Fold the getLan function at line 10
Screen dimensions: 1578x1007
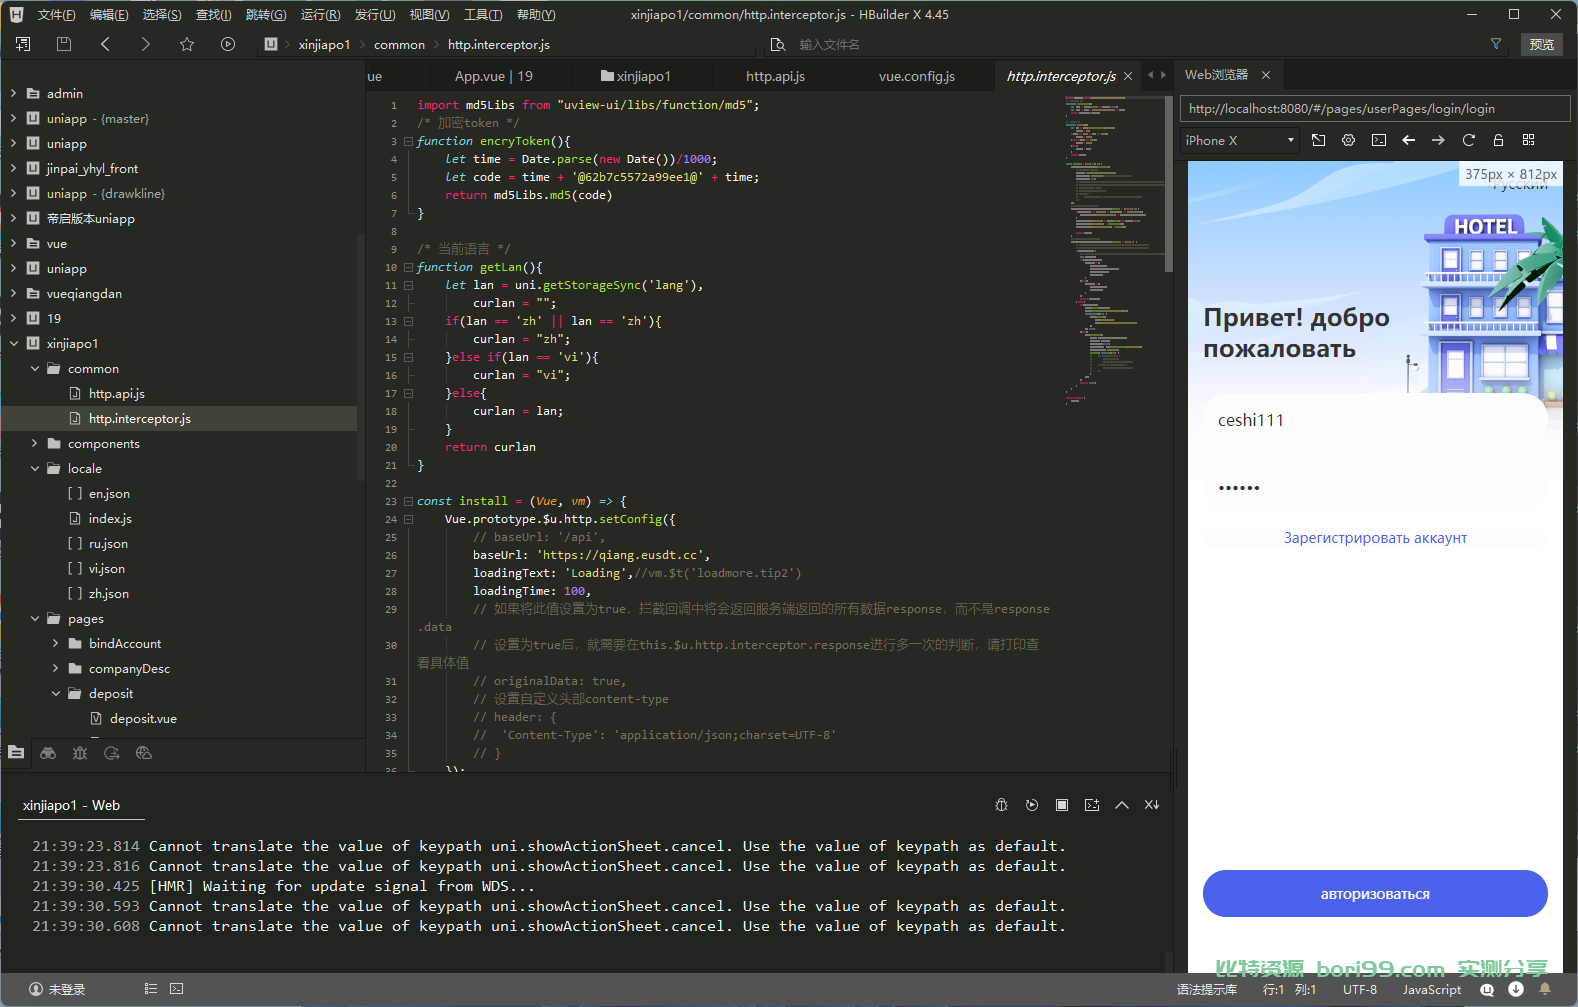coord(408,267)
